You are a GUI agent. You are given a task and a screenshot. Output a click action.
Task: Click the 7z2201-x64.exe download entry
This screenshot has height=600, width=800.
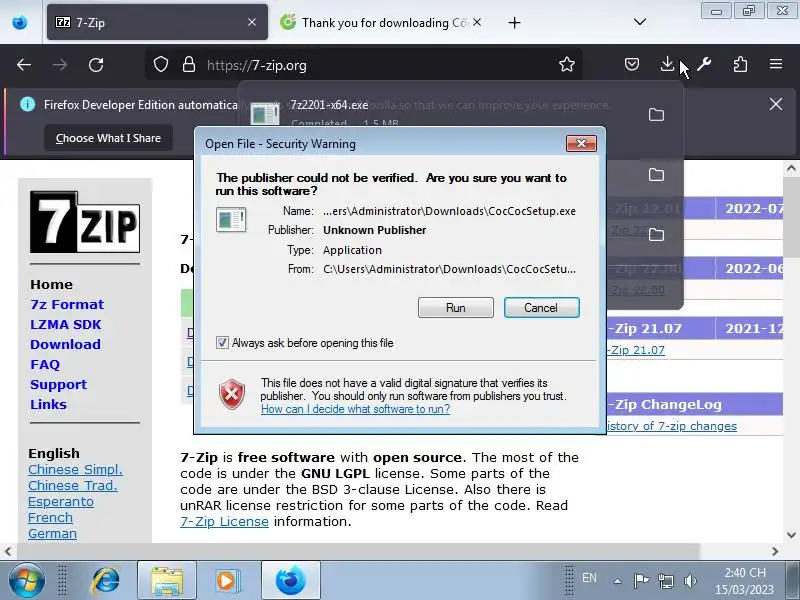coord(439,110)
